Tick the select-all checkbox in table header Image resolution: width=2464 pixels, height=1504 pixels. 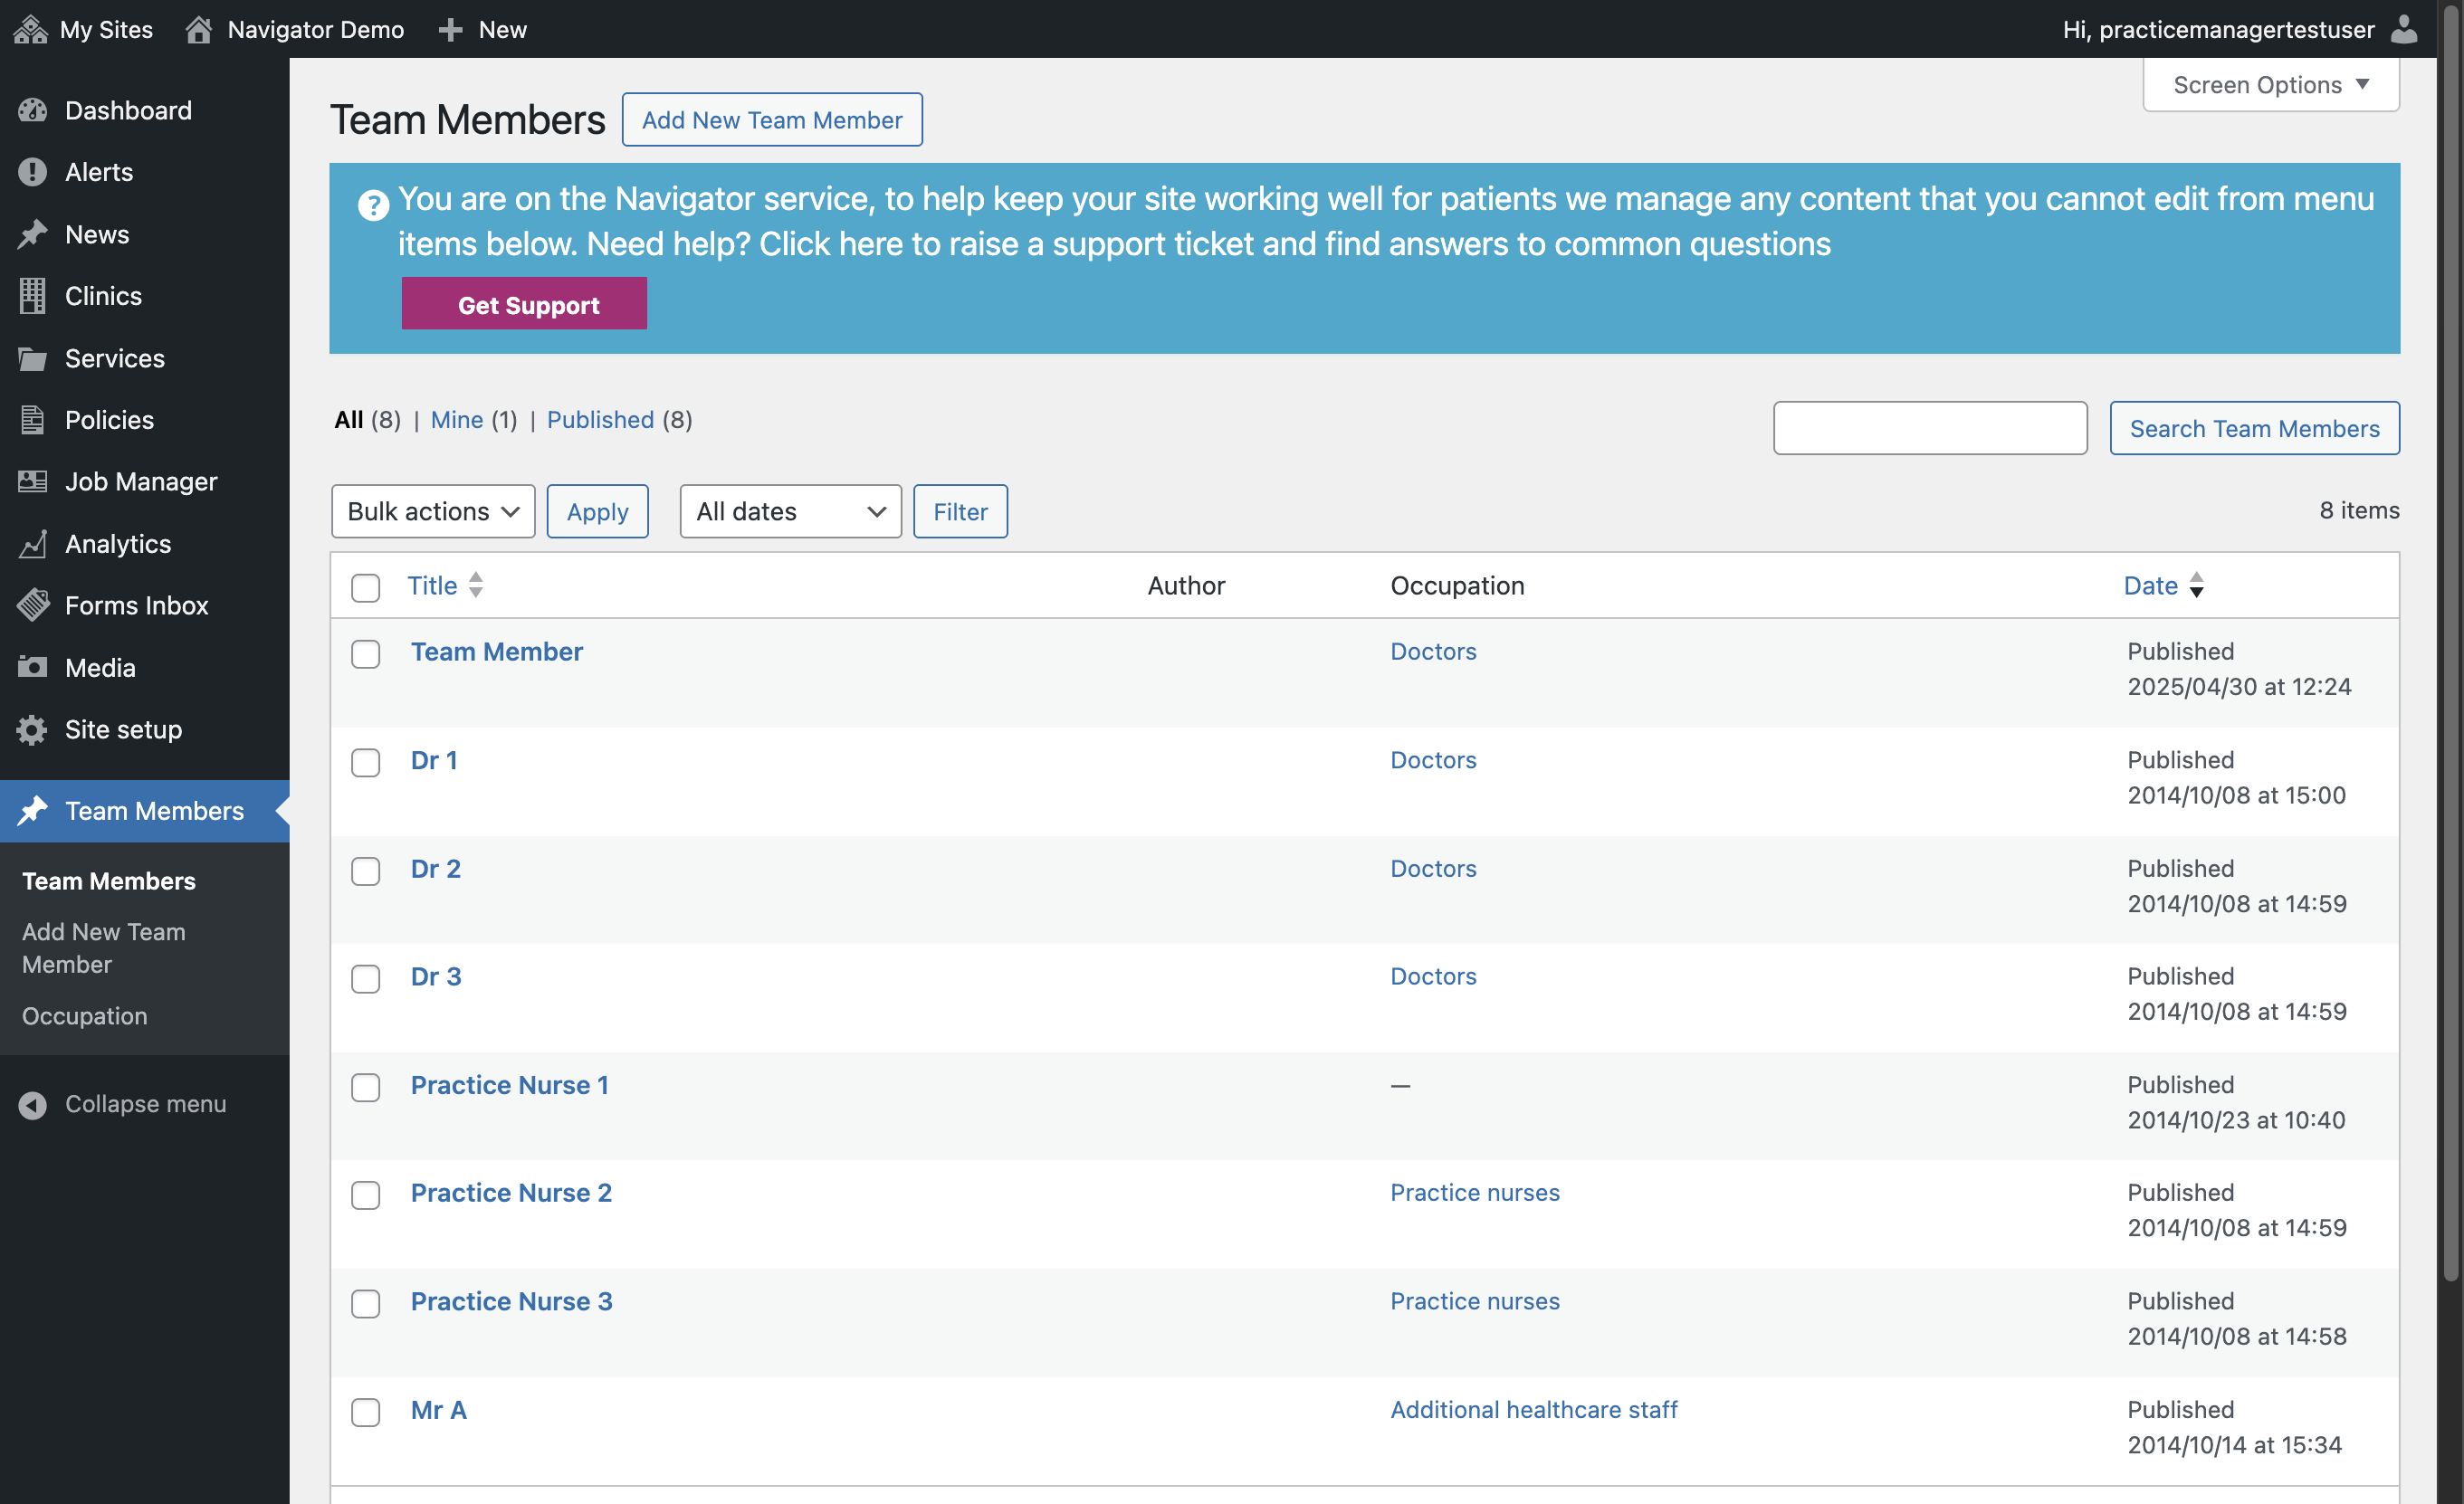(366, 587)
